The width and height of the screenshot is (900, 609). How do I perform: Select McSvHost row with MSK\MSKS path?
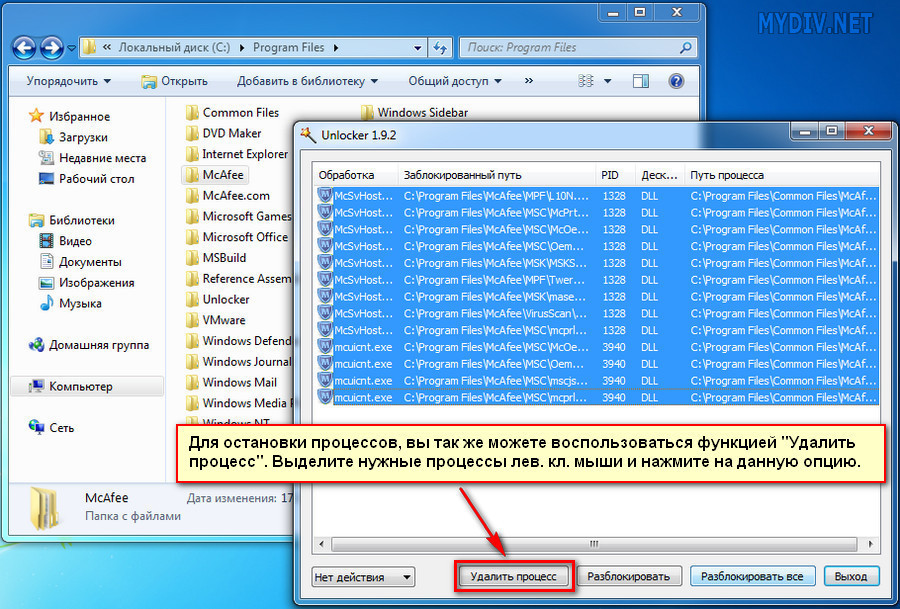pos(597,263)
